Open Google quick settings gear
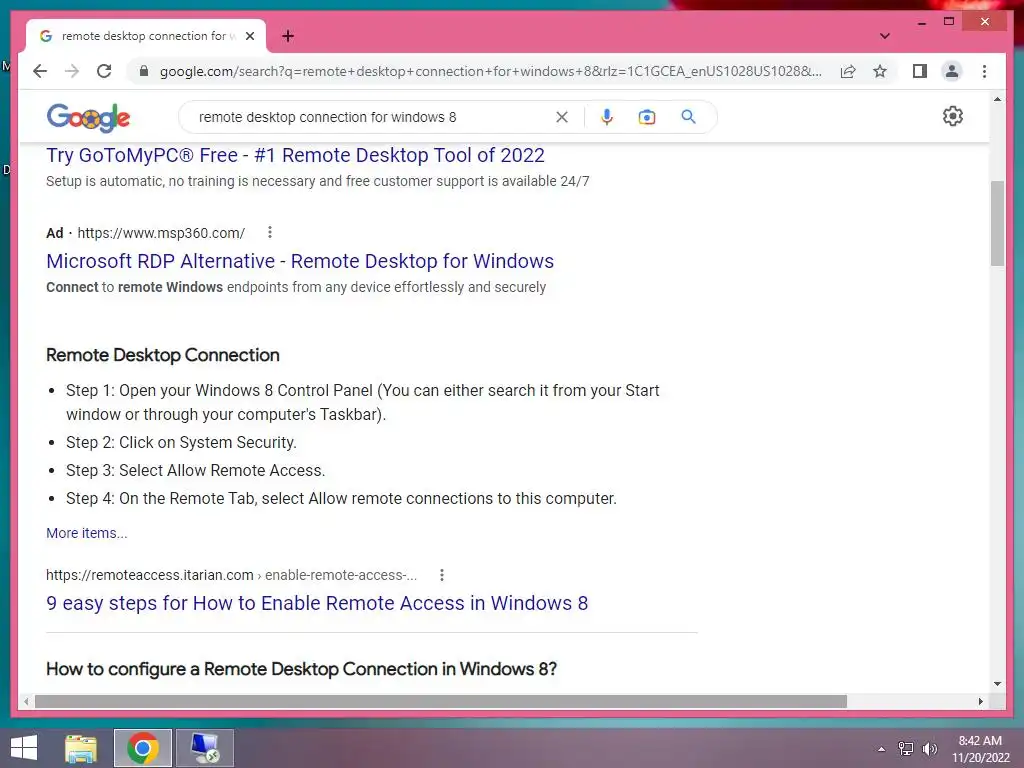 [953, 116]
